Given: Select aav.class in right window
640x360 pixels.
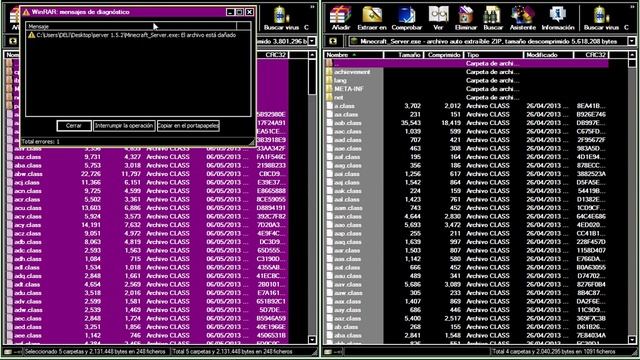Looking at the screenshot, I should pos(347,284).
